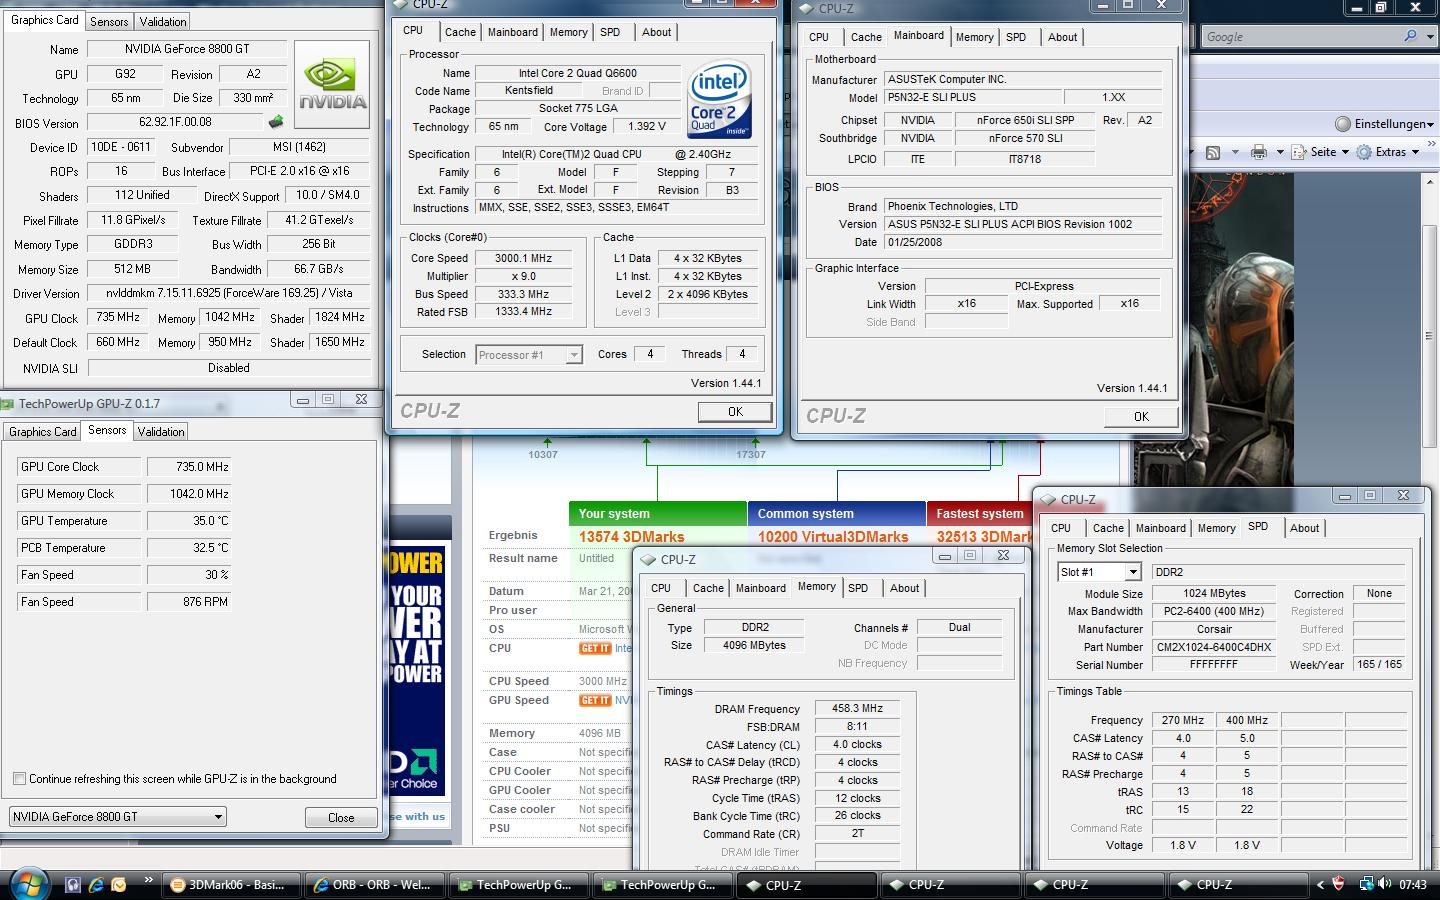Click part number 'CM2X1024-6400C4DHX'
The width and height of the screenshot is (1440, 900).
(x=1213, y=647)
